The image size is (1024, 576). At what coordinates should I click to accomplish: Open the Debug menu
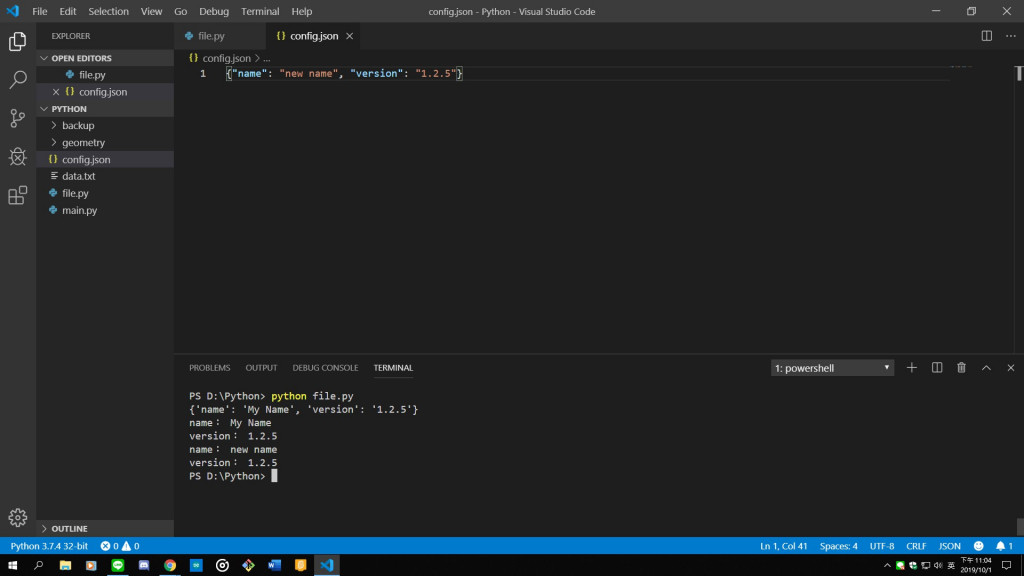pyautogui.click(x=214, y=11)
